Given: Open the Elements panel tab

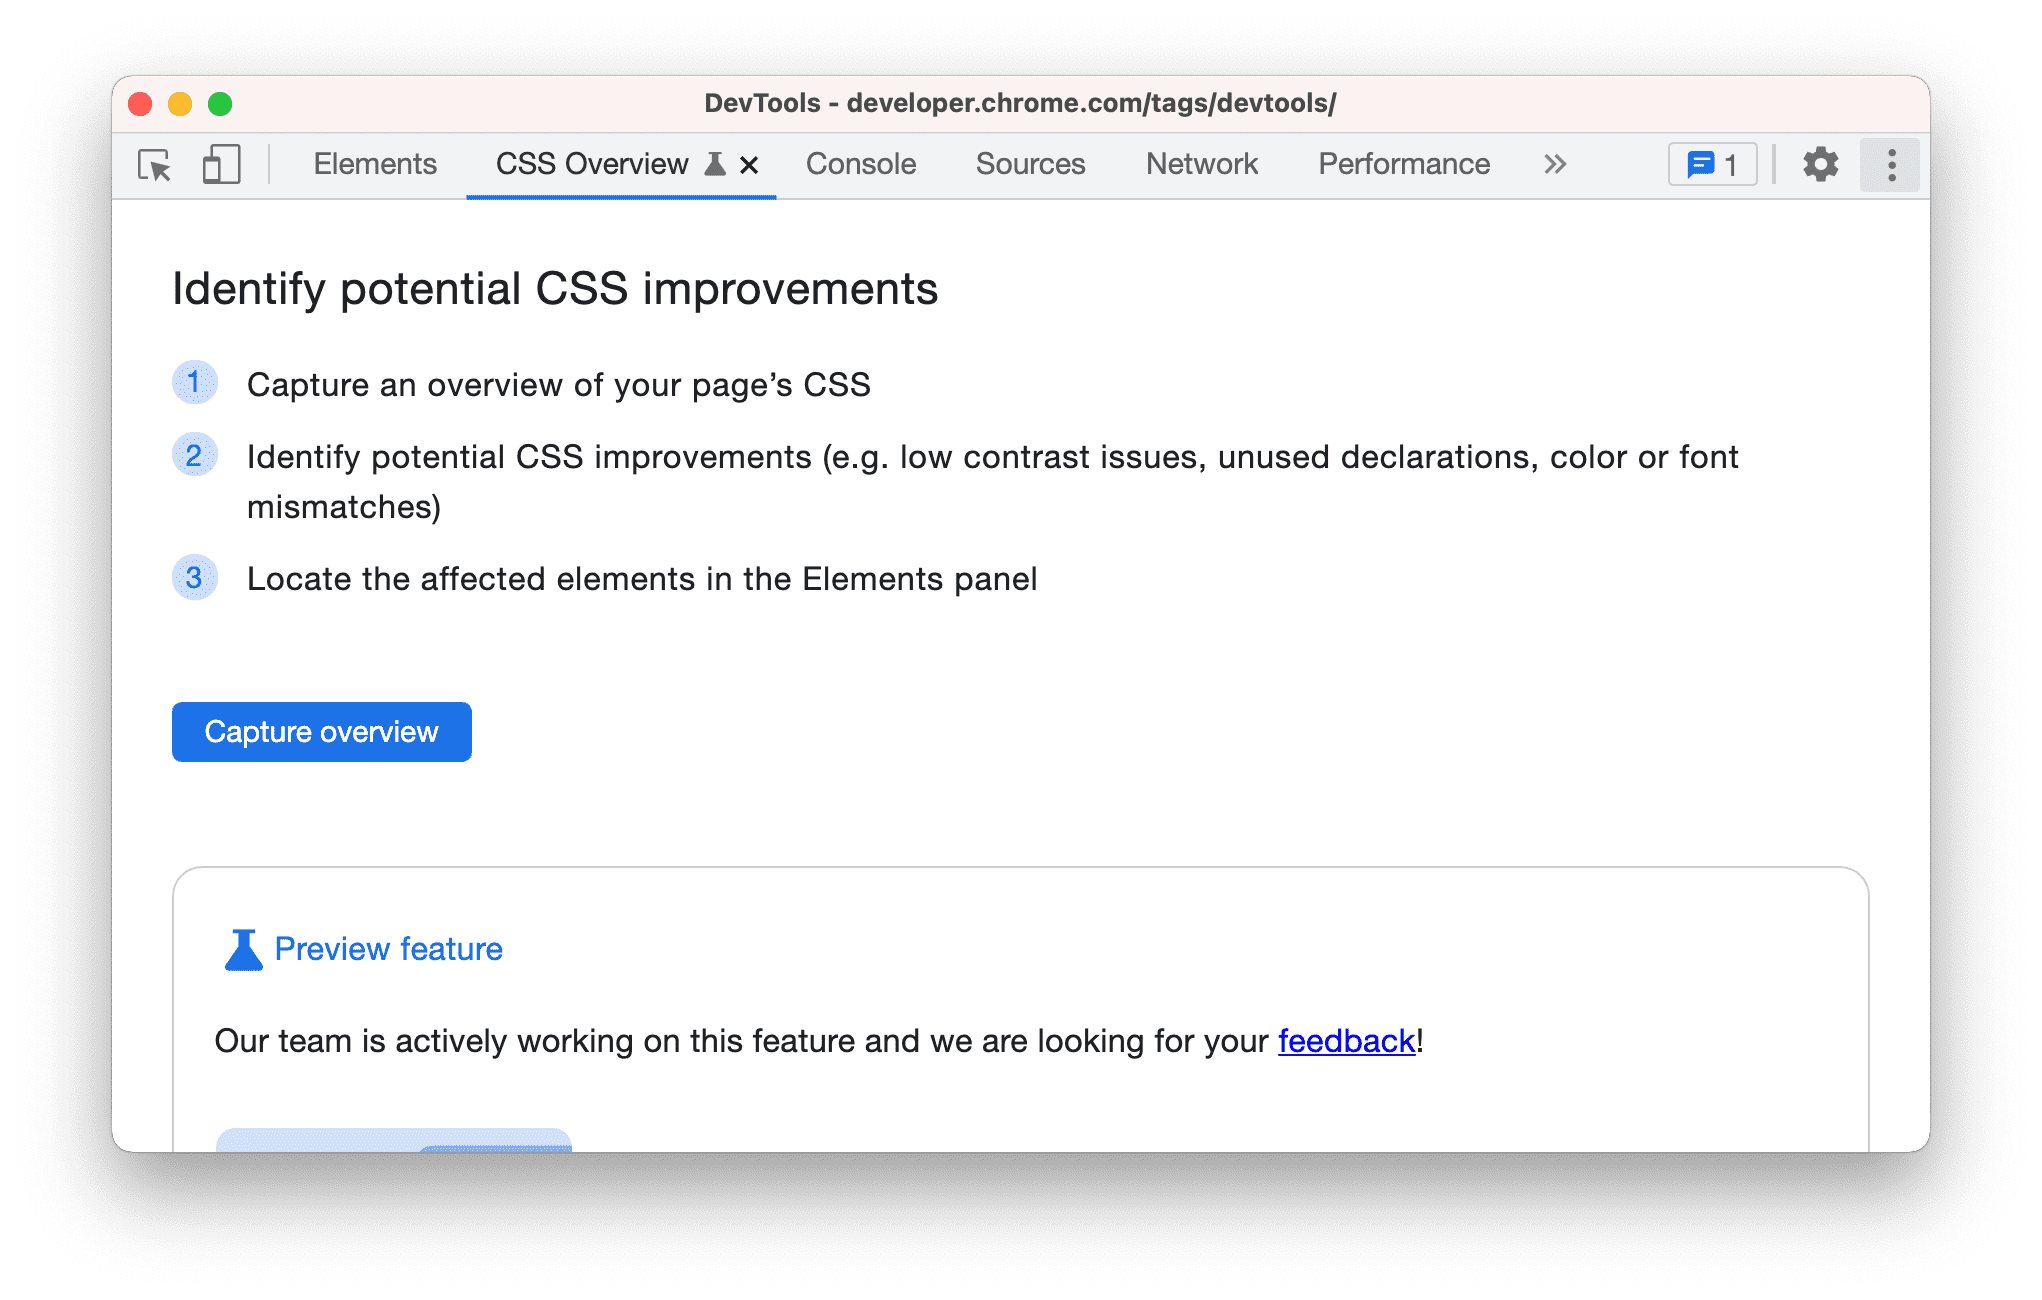Looking at the screenshot, I should click(x=377, y=164).
